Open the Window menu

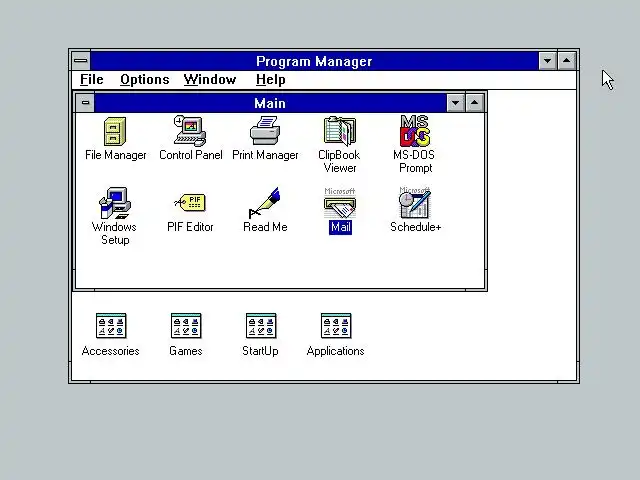point(210,80)
